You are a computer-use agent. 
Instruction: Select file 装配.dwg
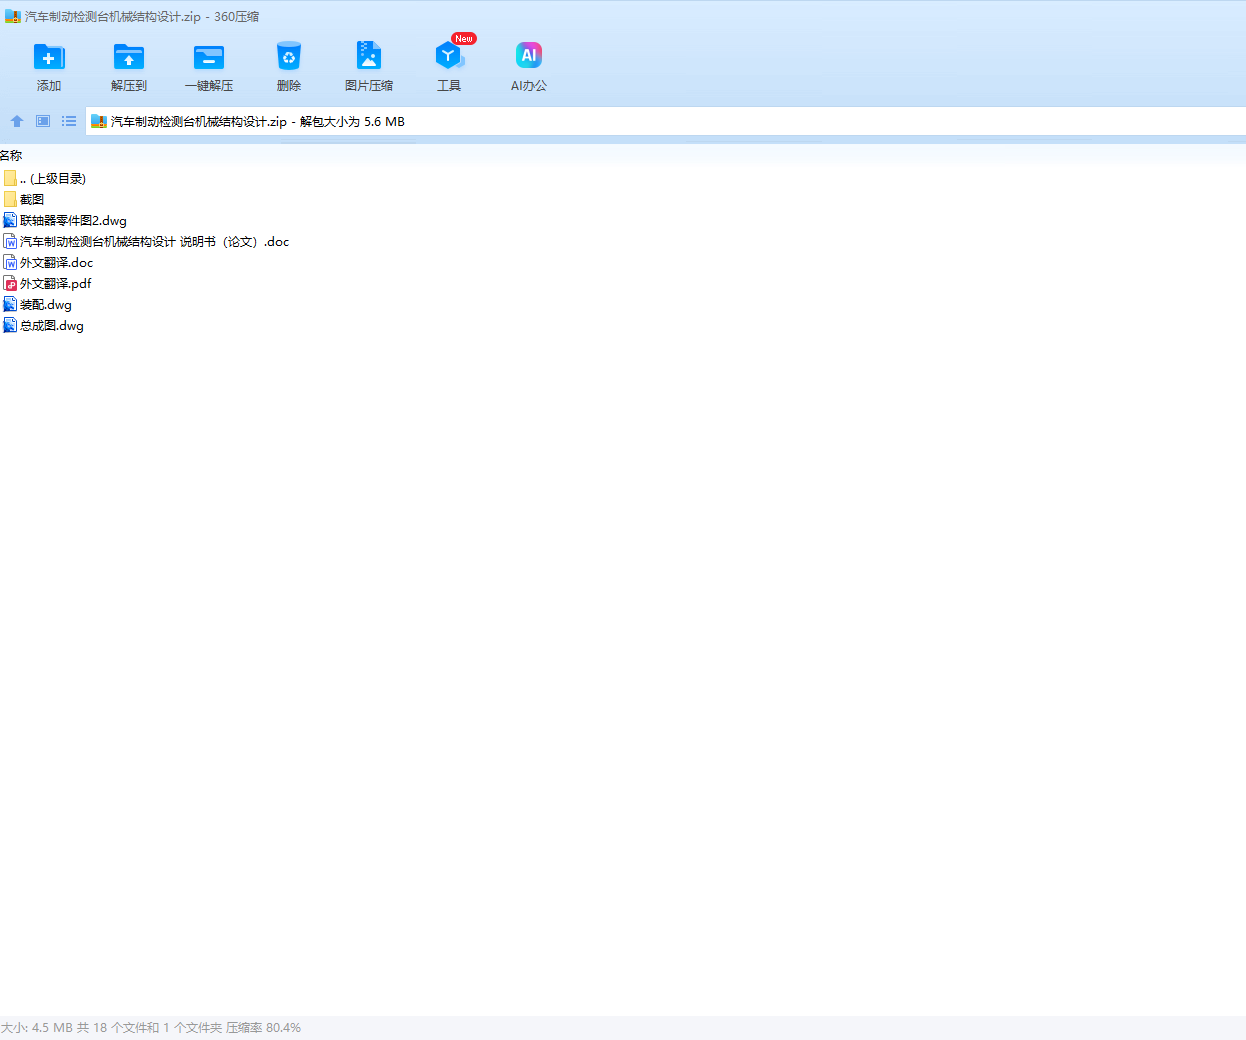pos(38,304)
